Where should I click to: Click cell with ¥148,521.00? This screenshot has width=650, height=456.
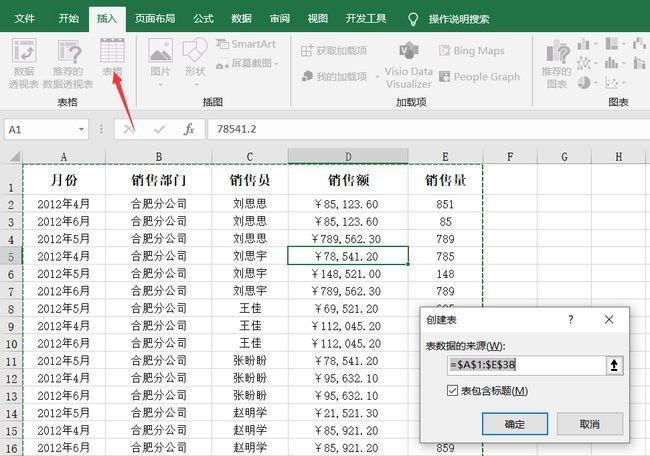point(348,274)
